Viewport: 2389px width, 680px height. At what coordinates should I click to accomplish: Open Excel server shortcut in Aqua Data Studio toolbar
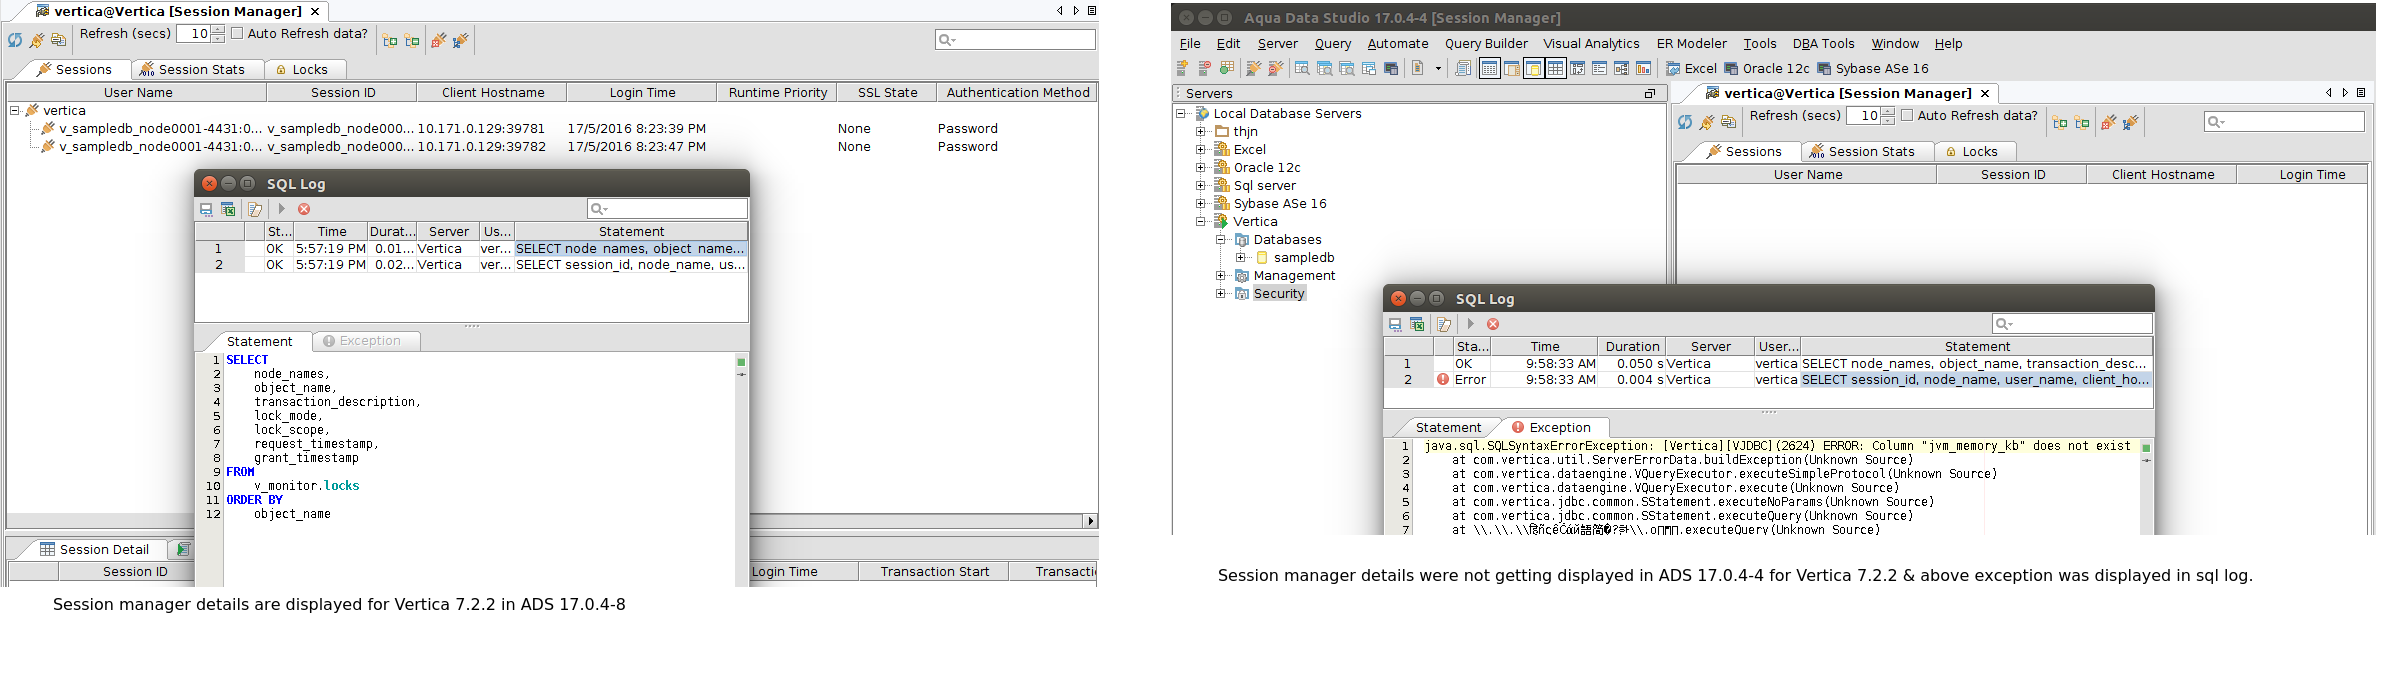(x=1692, y=68)
